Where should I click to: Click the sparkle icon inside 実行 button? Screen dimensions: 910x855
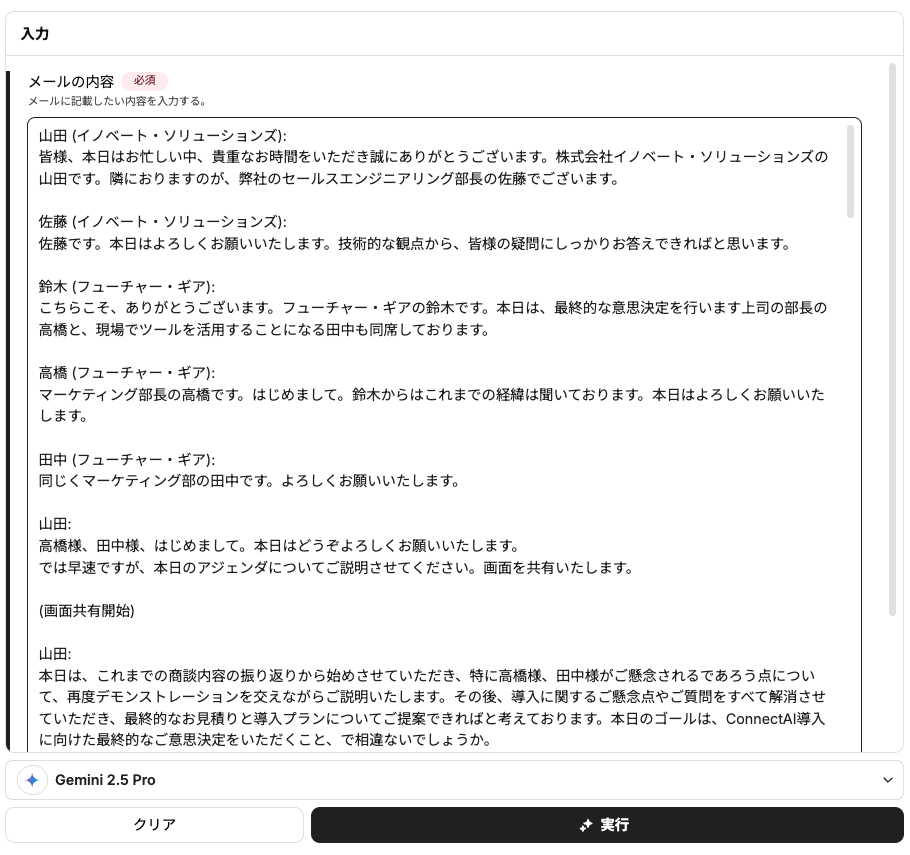click(x=586, y=825)
